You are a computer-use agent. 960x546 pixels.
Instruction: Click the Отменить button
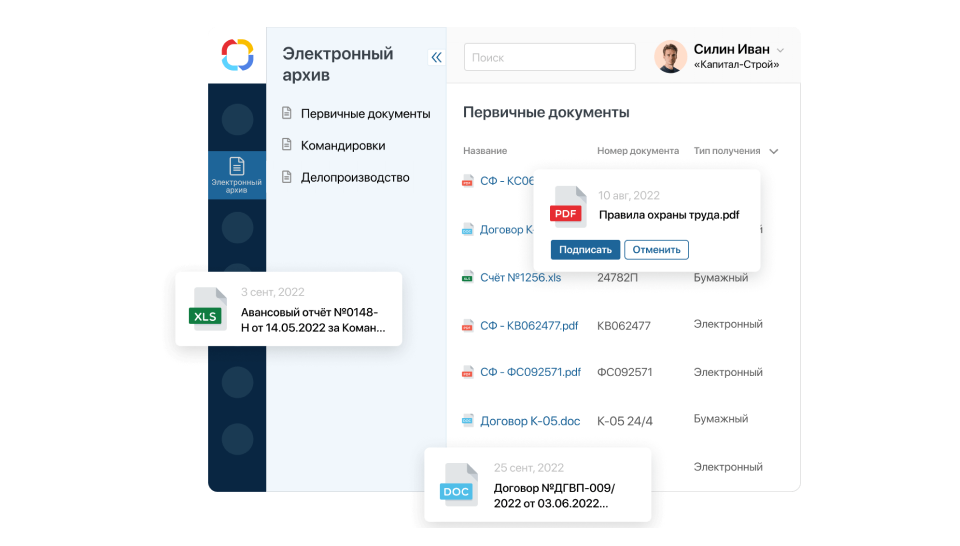[x=656, y=250]
